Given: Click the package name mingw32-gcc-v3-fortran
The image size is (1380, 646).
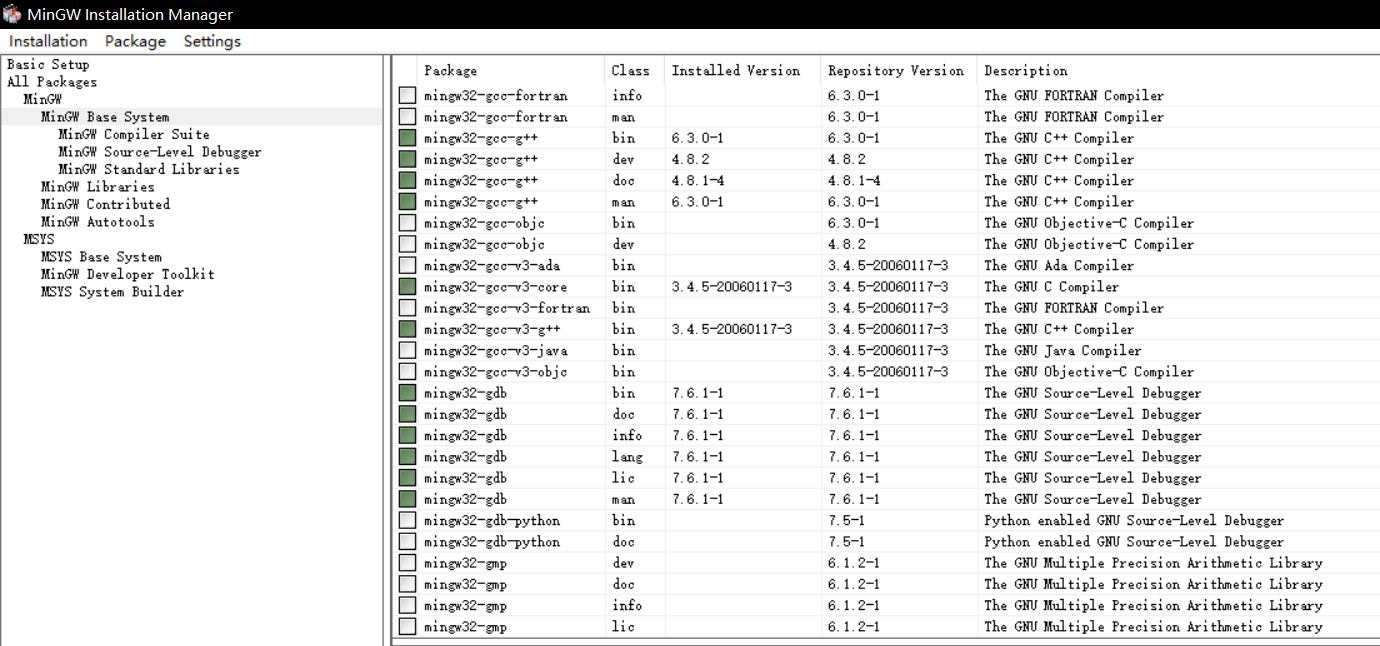Looking at the screenshot, I should [507, 308].
